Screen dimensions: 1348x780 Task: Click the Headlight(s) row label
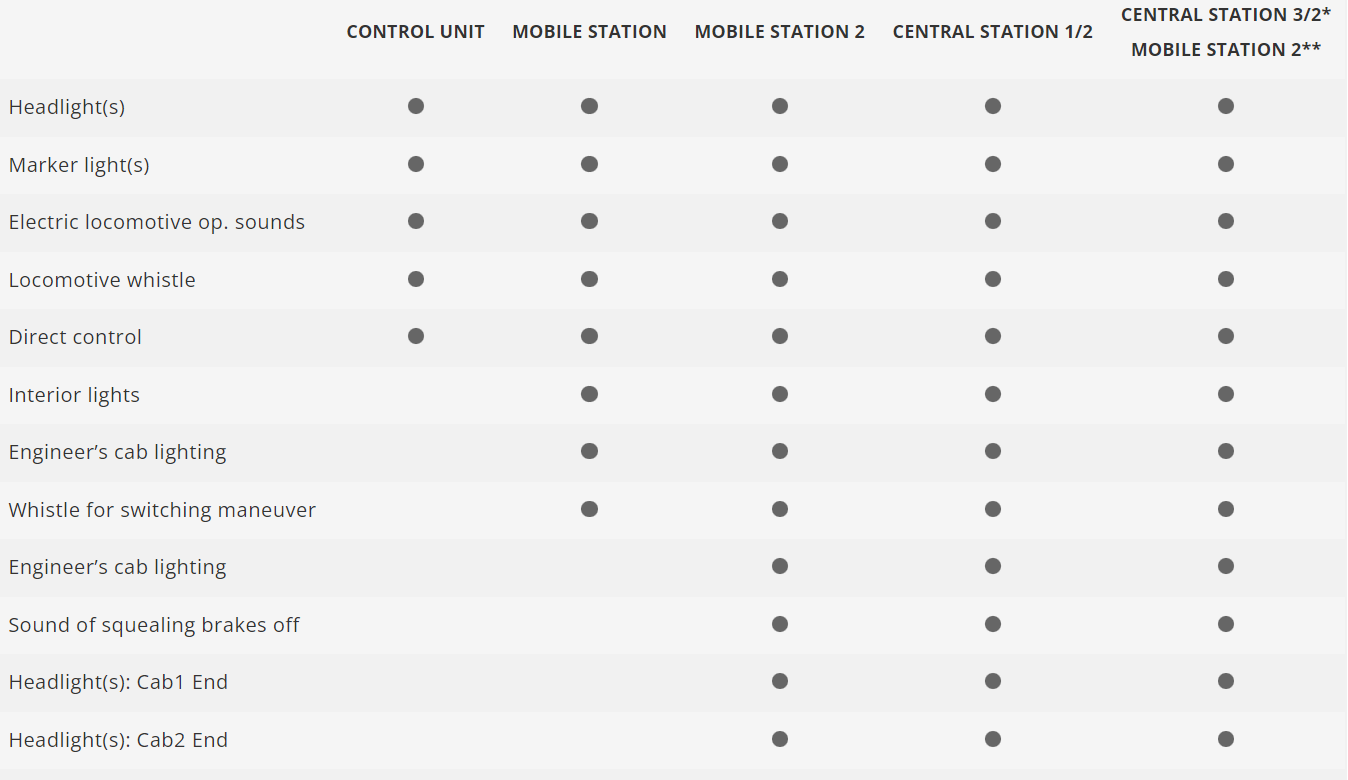coord(67,107)
